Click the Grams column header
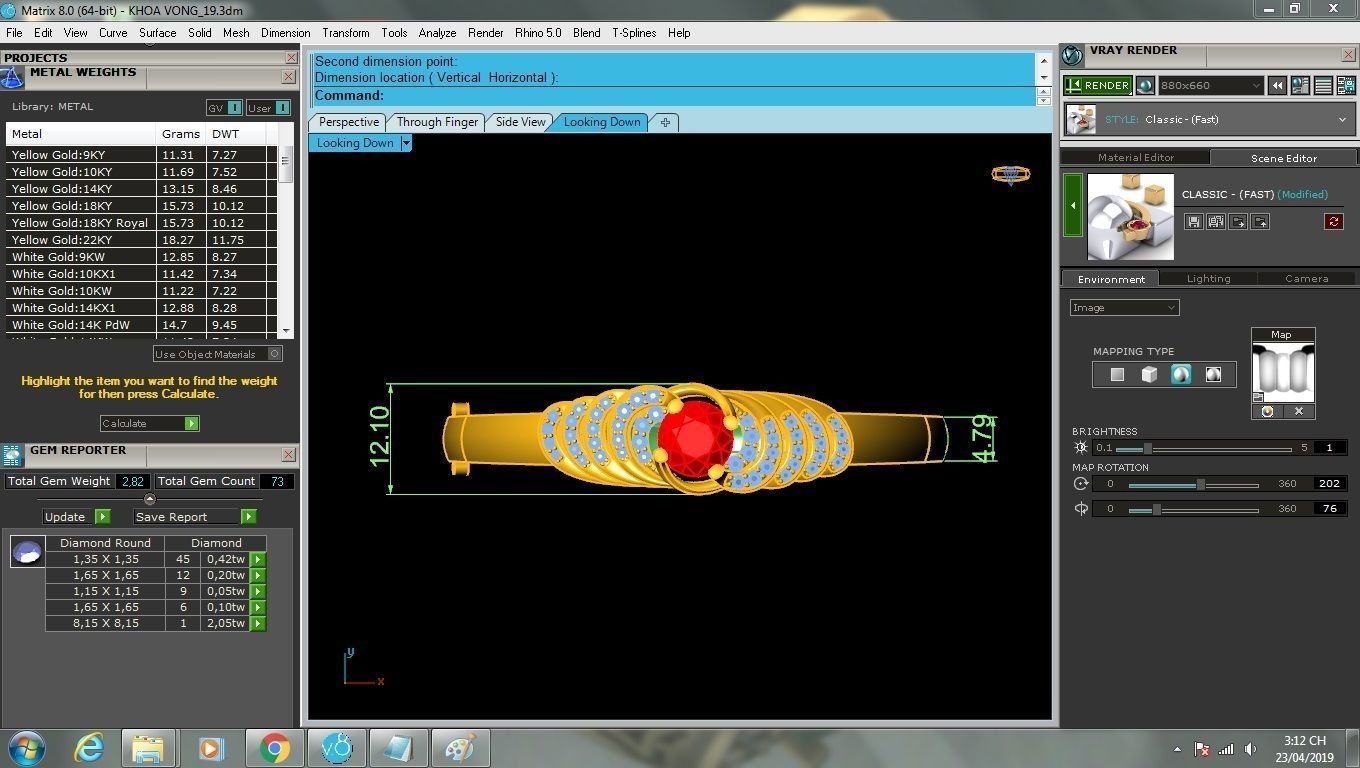Screen dimensions: 1360x768 coord(181,134)
